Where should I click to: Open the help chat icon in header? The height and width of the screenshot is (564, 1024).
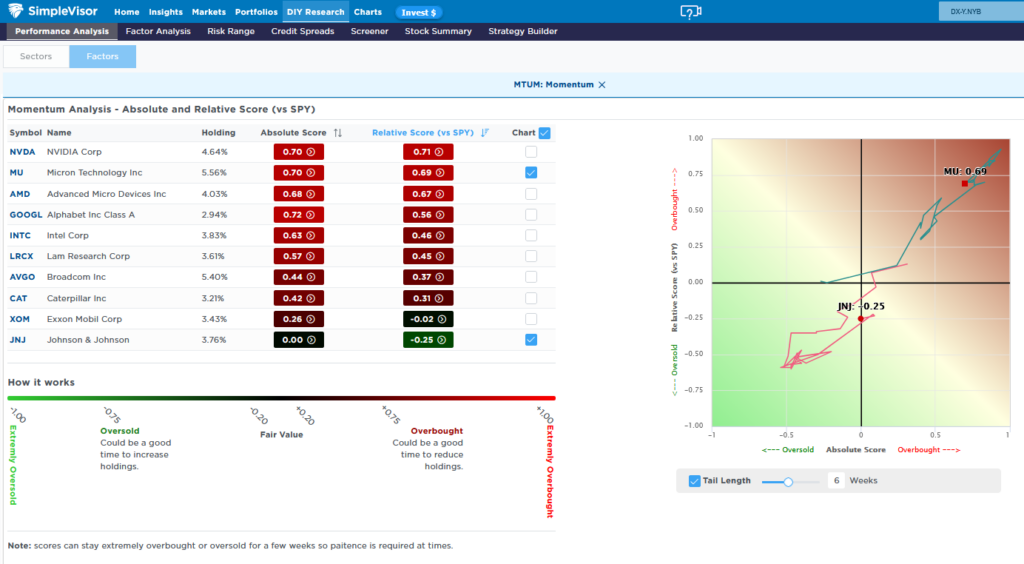tap(690, 12)
